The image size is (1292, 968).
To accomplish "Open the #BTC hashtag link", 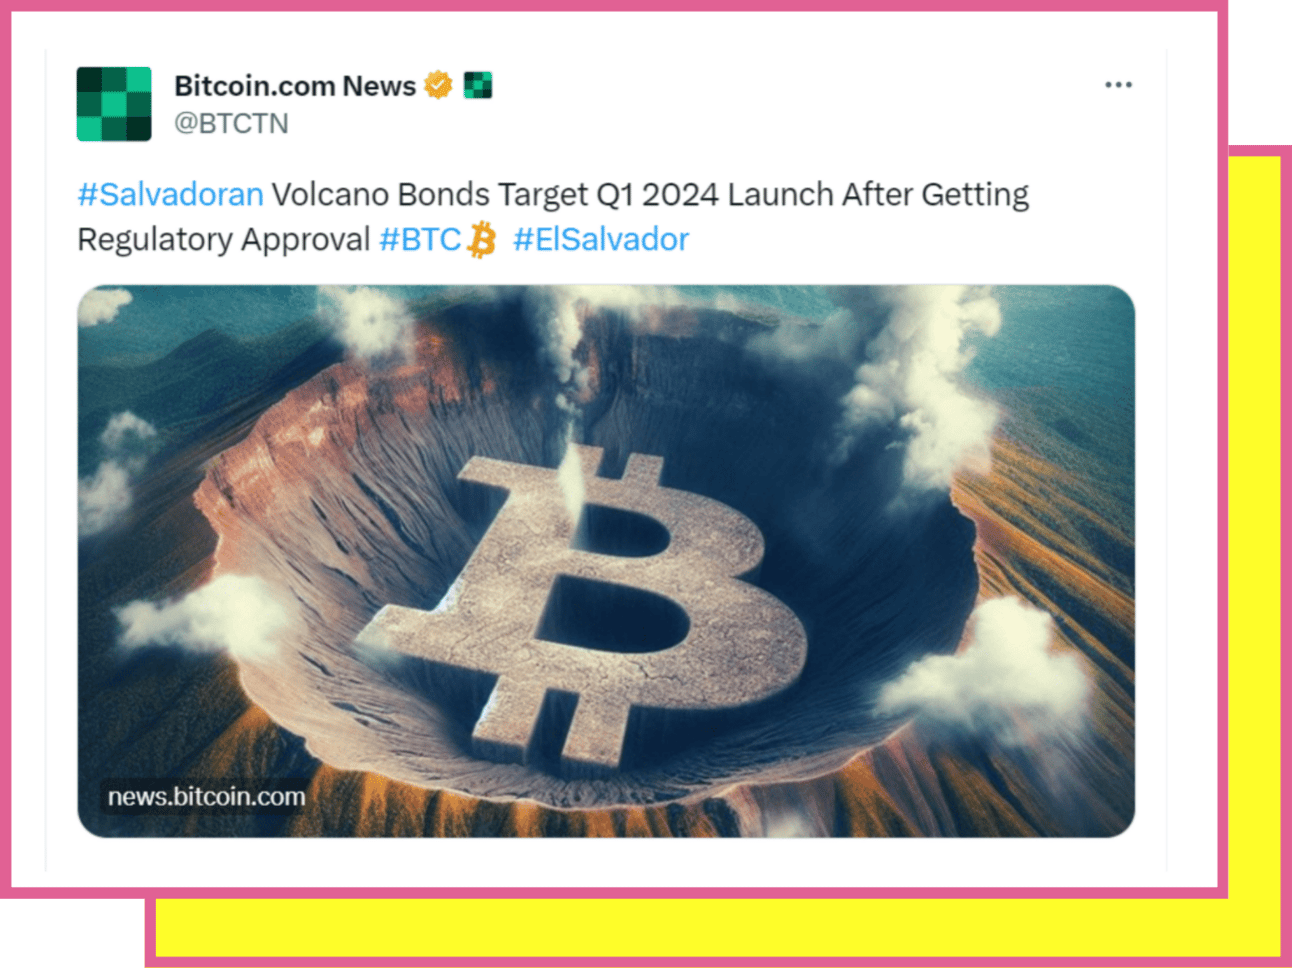I will [x=420, y=240].
